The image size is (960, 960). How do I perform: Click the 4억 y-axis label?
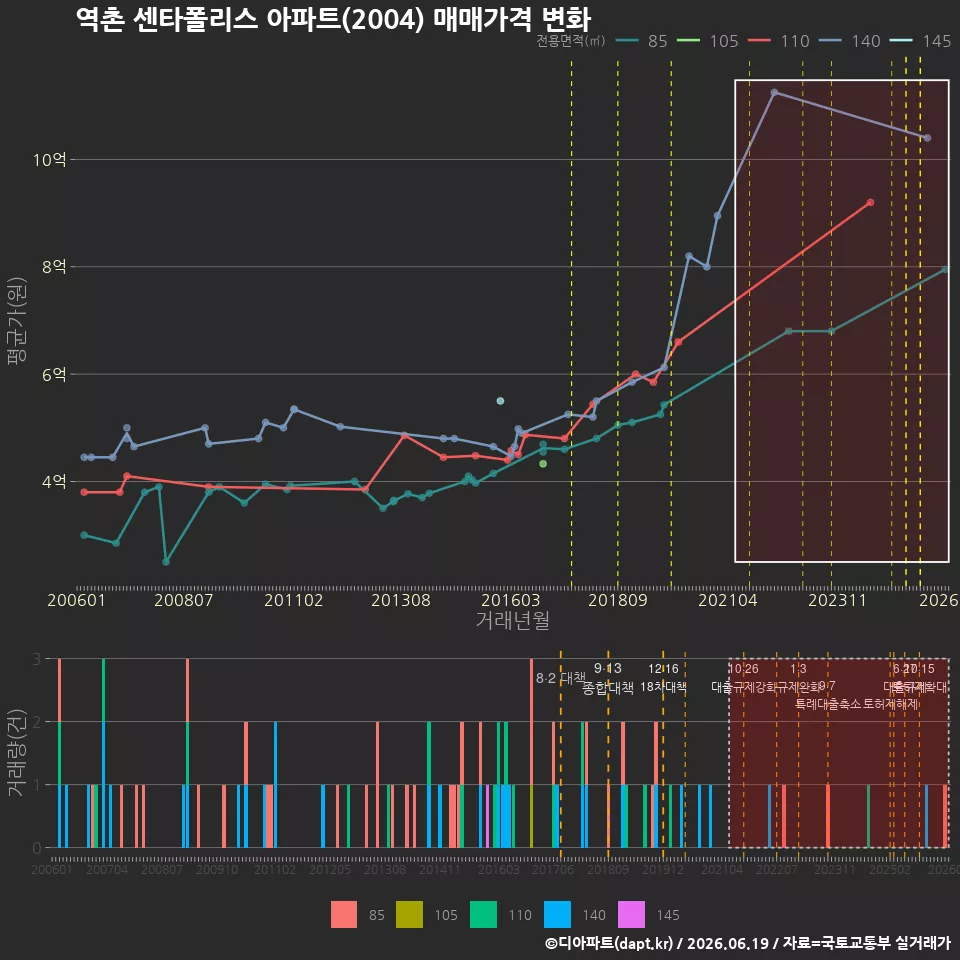point(54,482)
